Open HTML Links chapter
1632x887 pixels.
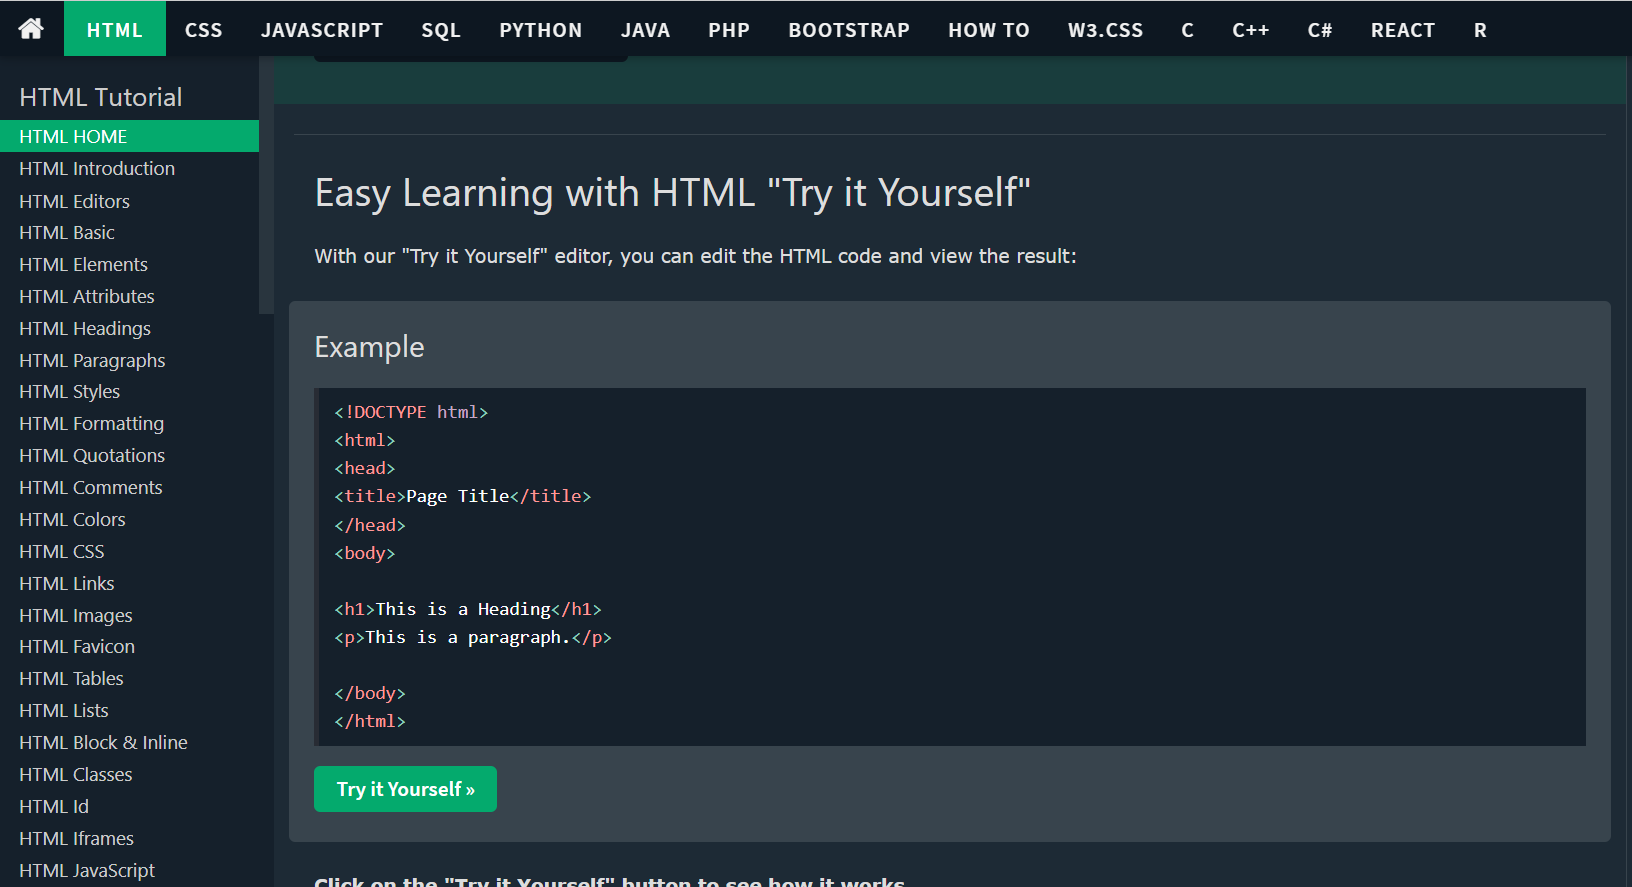coord(129,583)
